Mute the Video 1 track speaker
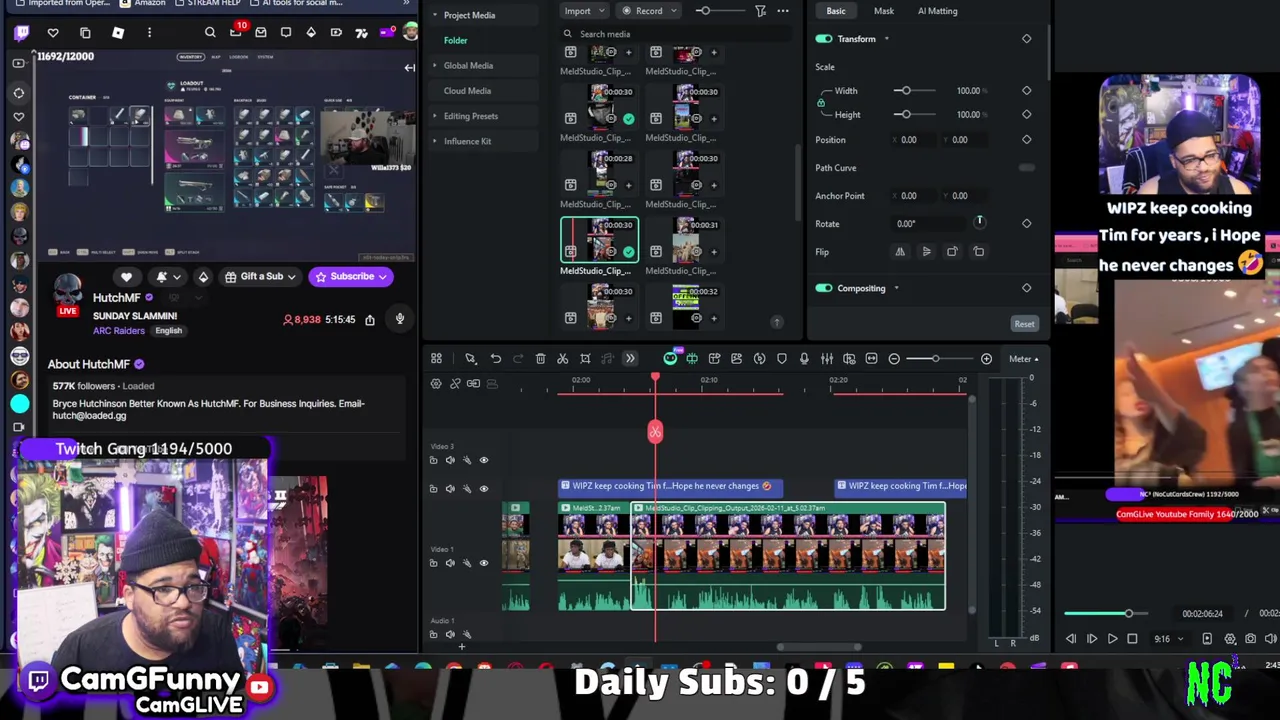Viewport: 1280px width, 720px height. (x=450, y=563)
